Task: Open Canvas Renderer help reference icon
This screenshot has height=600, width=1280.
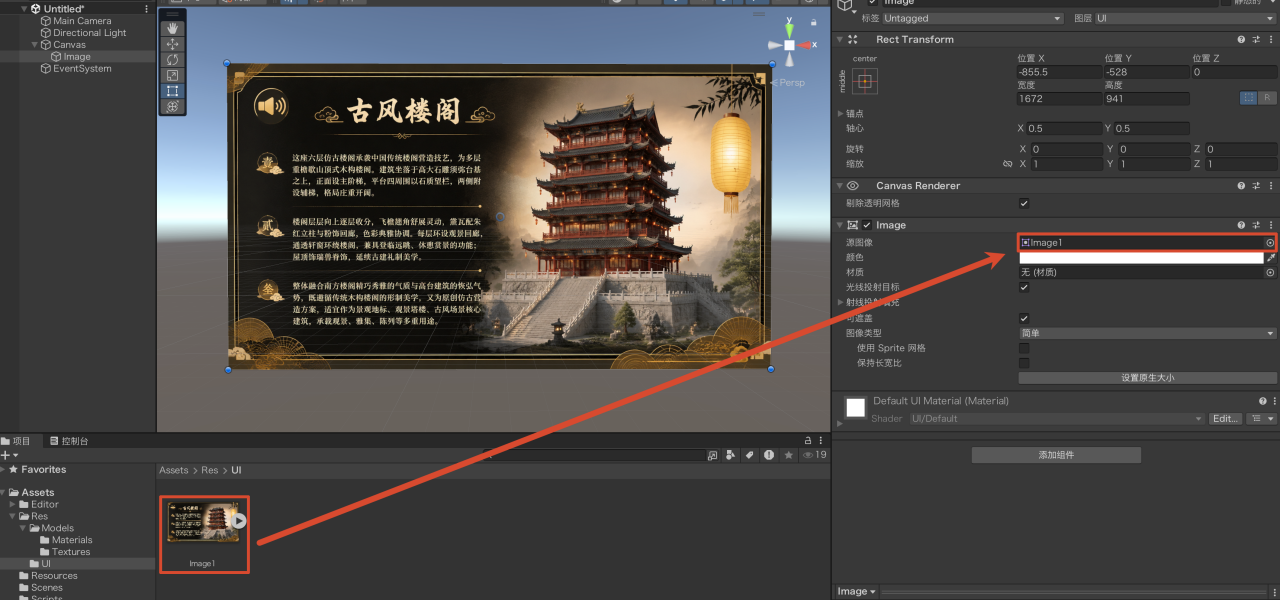Action: [1241, 186]
